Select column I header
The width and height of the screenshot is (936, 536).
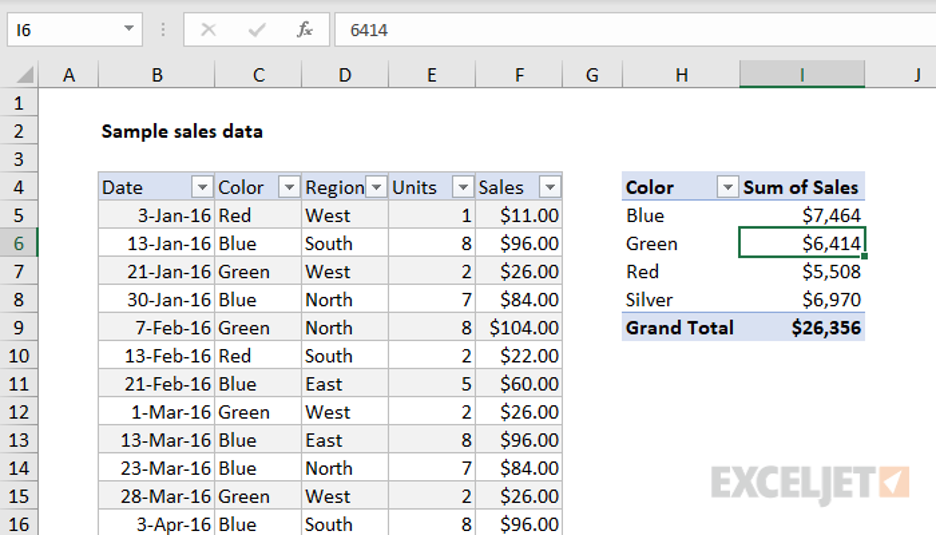[802, 75]
